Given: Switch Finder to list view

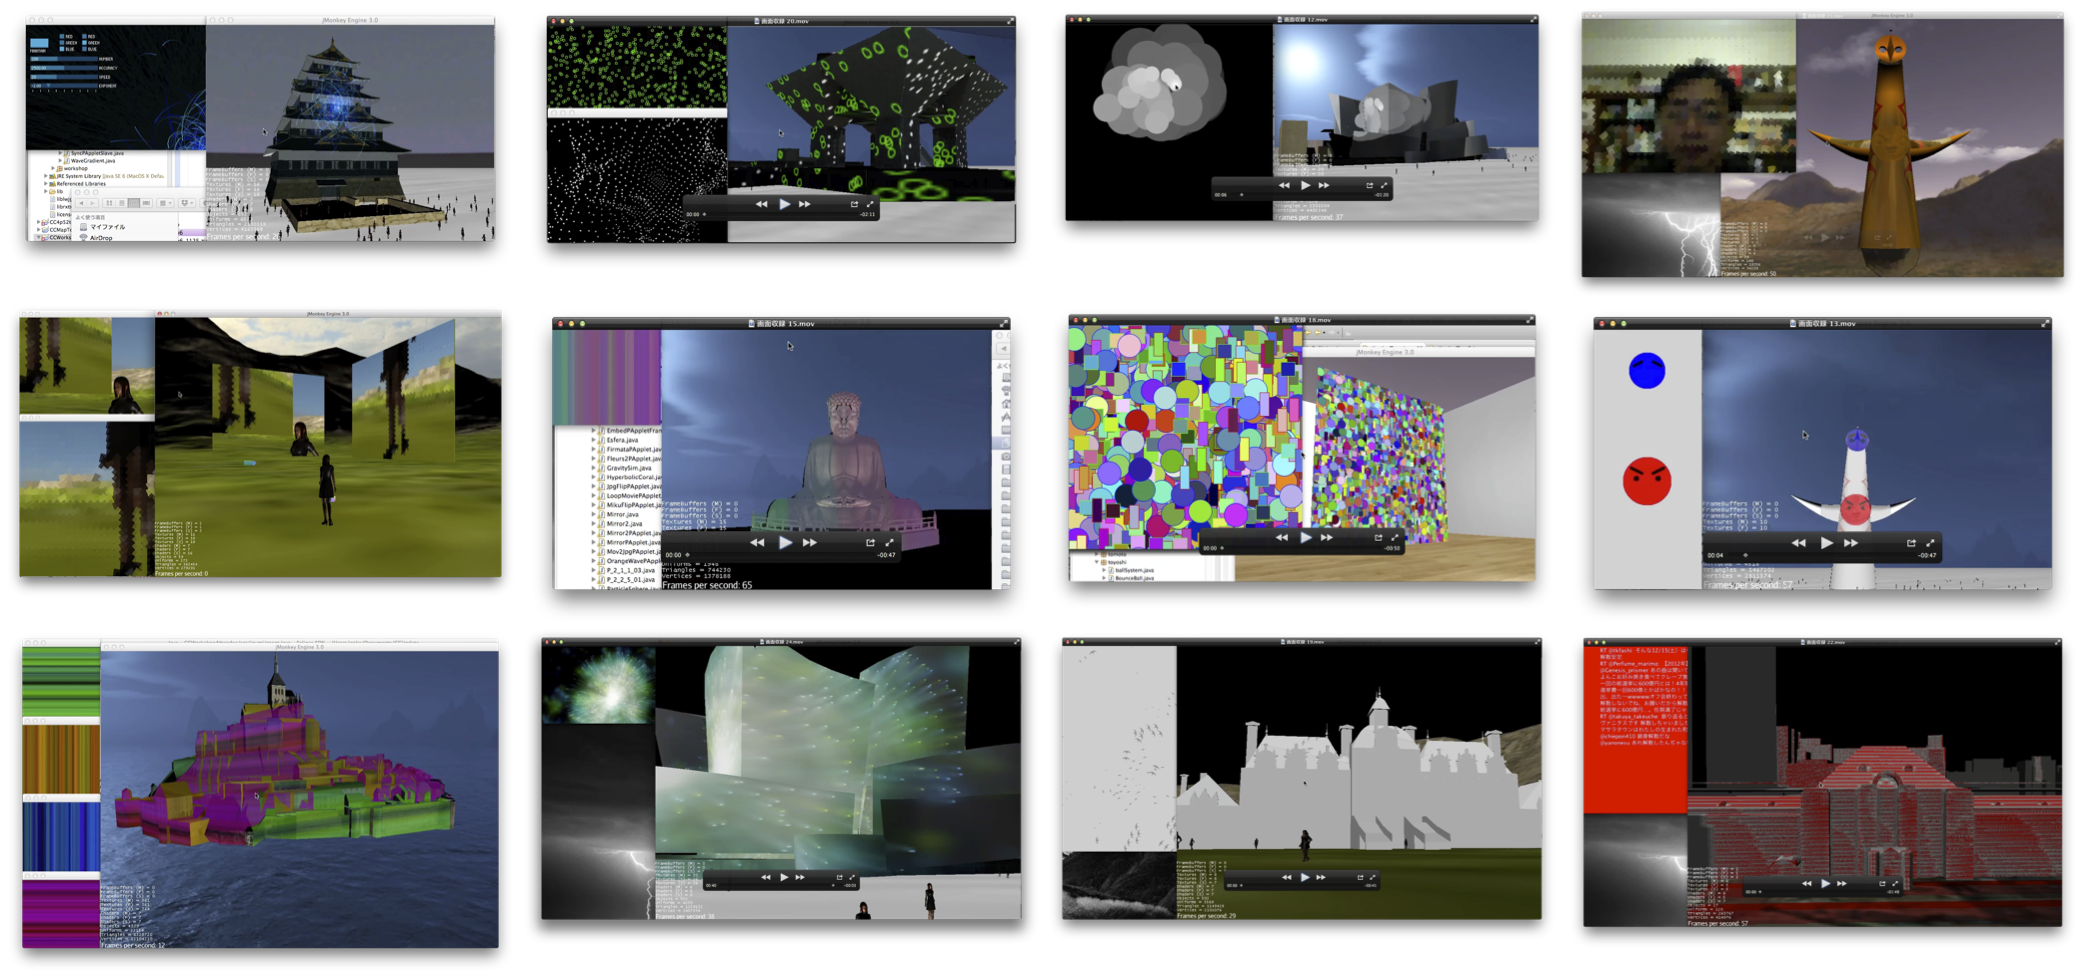Looking at the screenshot, I should pos(122,203).
